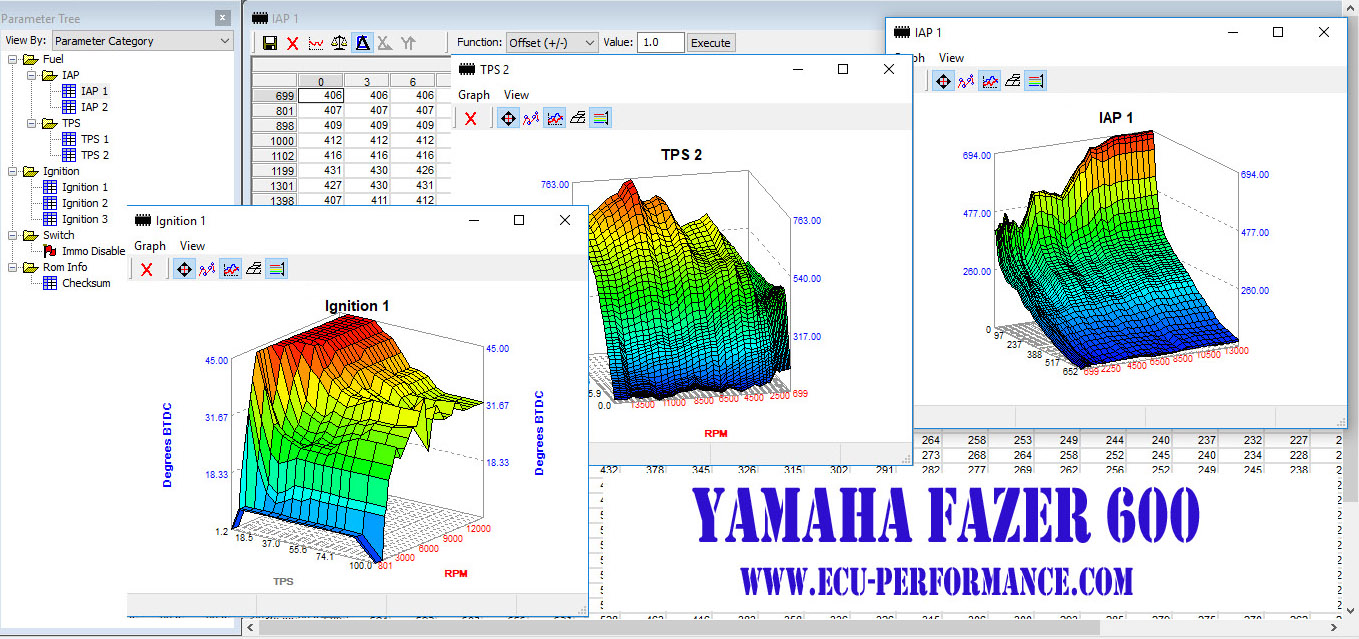The height and width of the screenshot is (639, 1359).
Task: Select IAP 2 map in parameter tree
Action: [x=94, y=107]
